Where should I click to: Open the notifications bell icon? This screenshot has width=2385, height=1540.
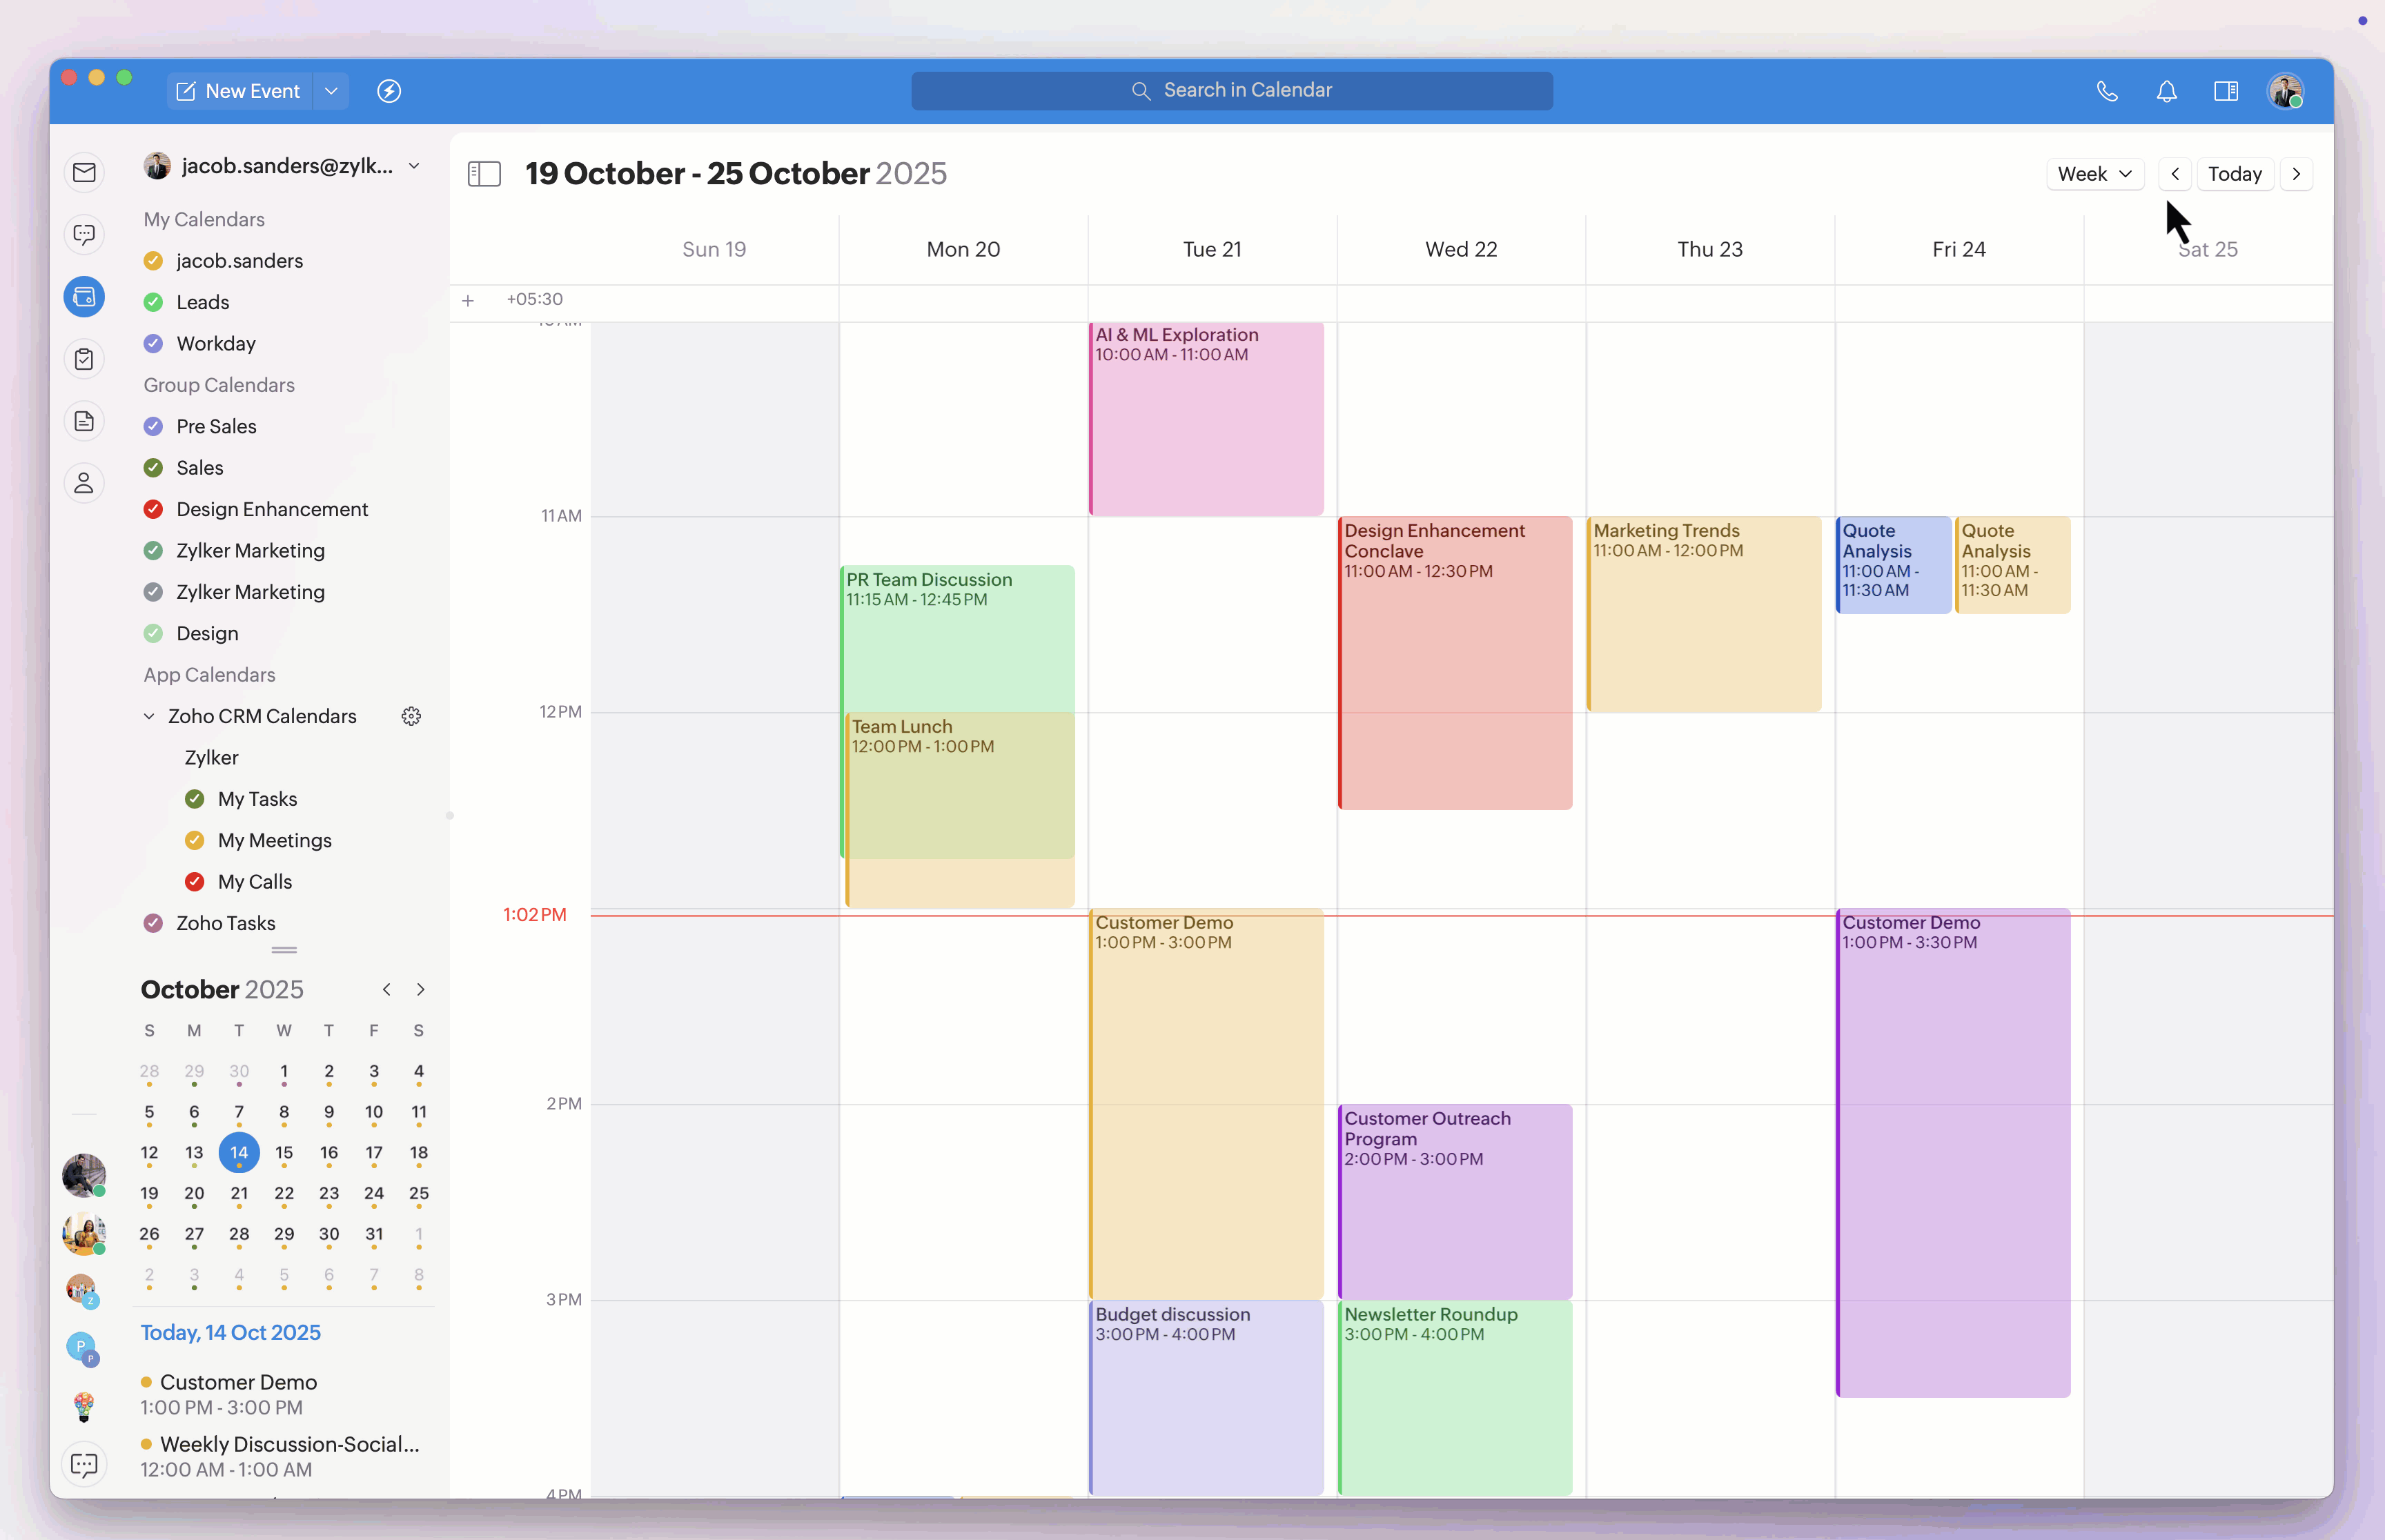(x=2166, y=91)
